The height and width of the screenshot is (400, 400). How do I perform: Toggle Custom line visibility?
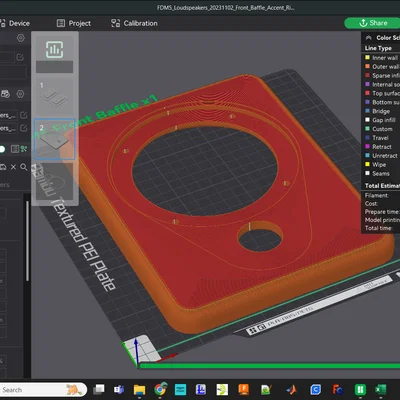379,129
